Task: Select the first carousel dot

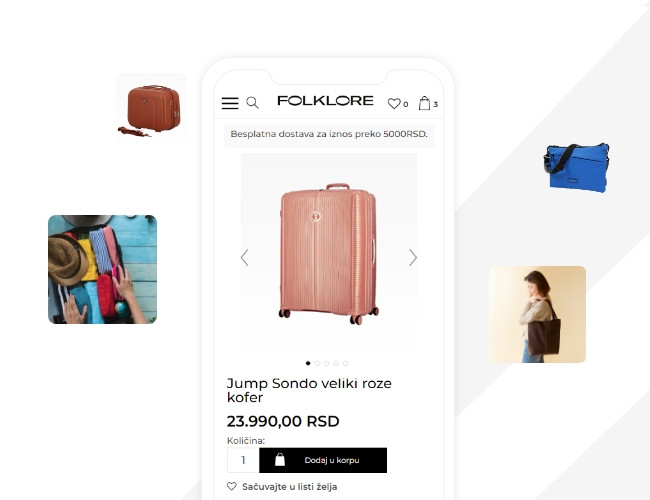Action: 308,363
